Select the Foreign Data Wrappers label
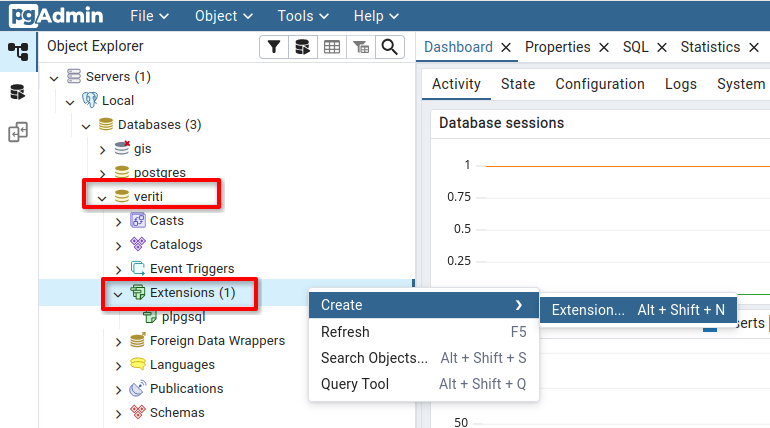This screenshot has width=770, height=428. [218, 341]
